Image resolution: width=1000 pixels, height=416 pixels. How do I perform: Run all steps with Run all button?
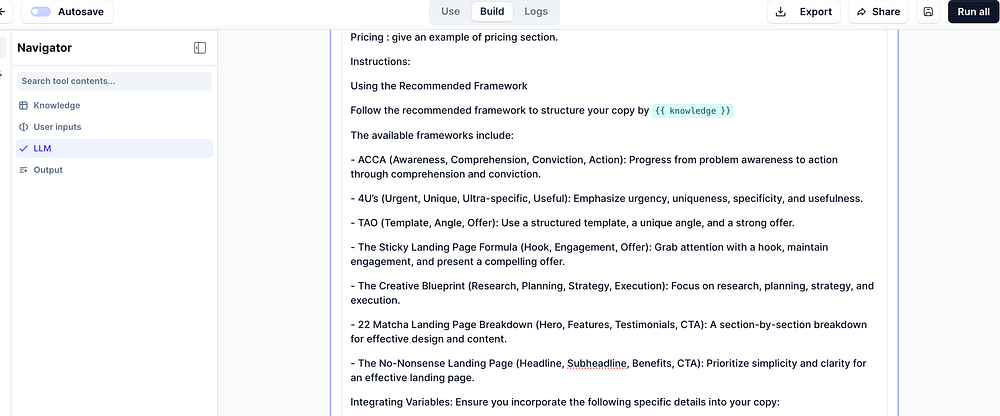coord(973,11)
